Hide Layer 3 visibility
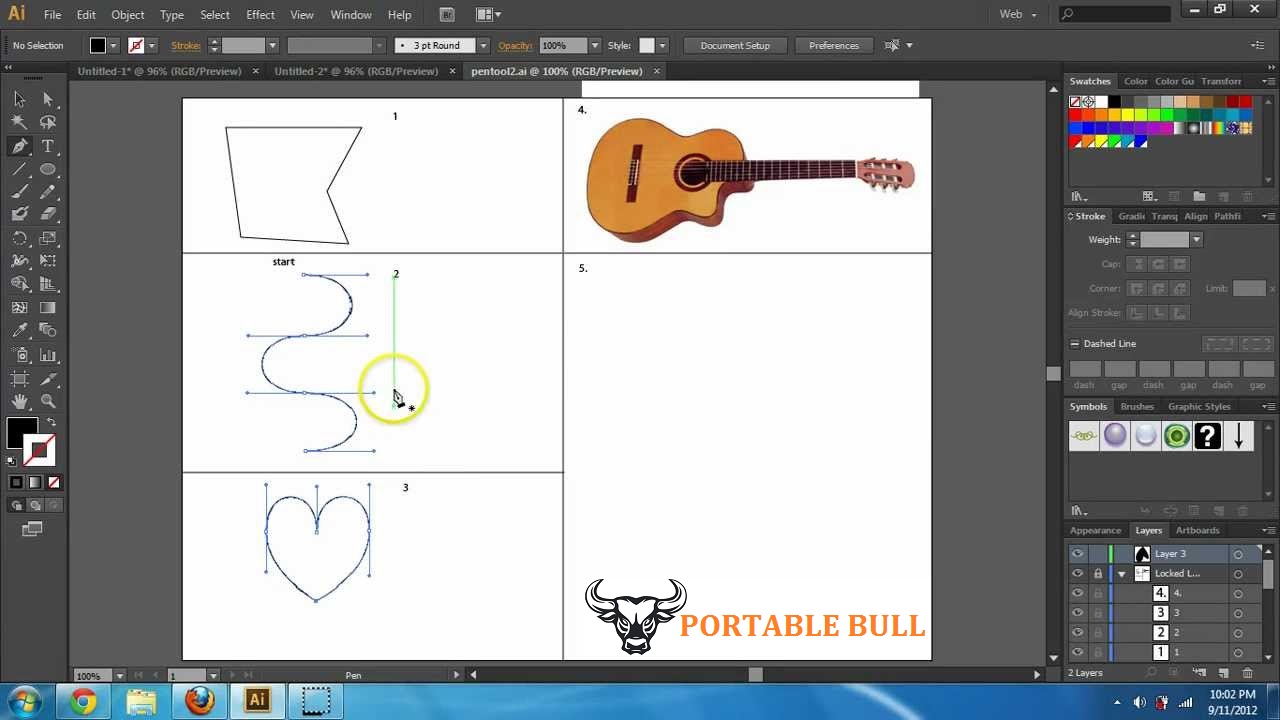 [1077, 553]
